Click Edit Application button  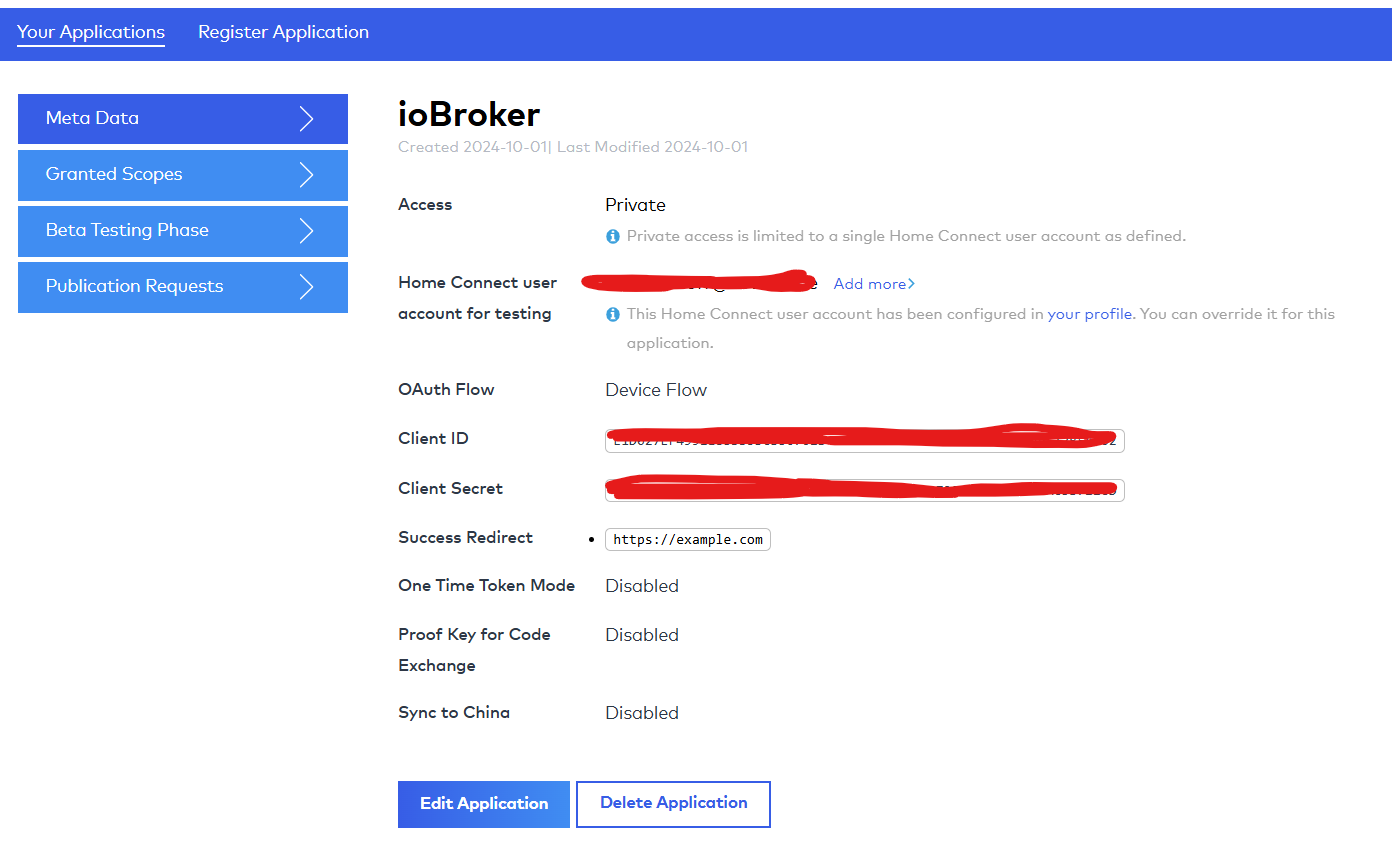click(484, 804)
